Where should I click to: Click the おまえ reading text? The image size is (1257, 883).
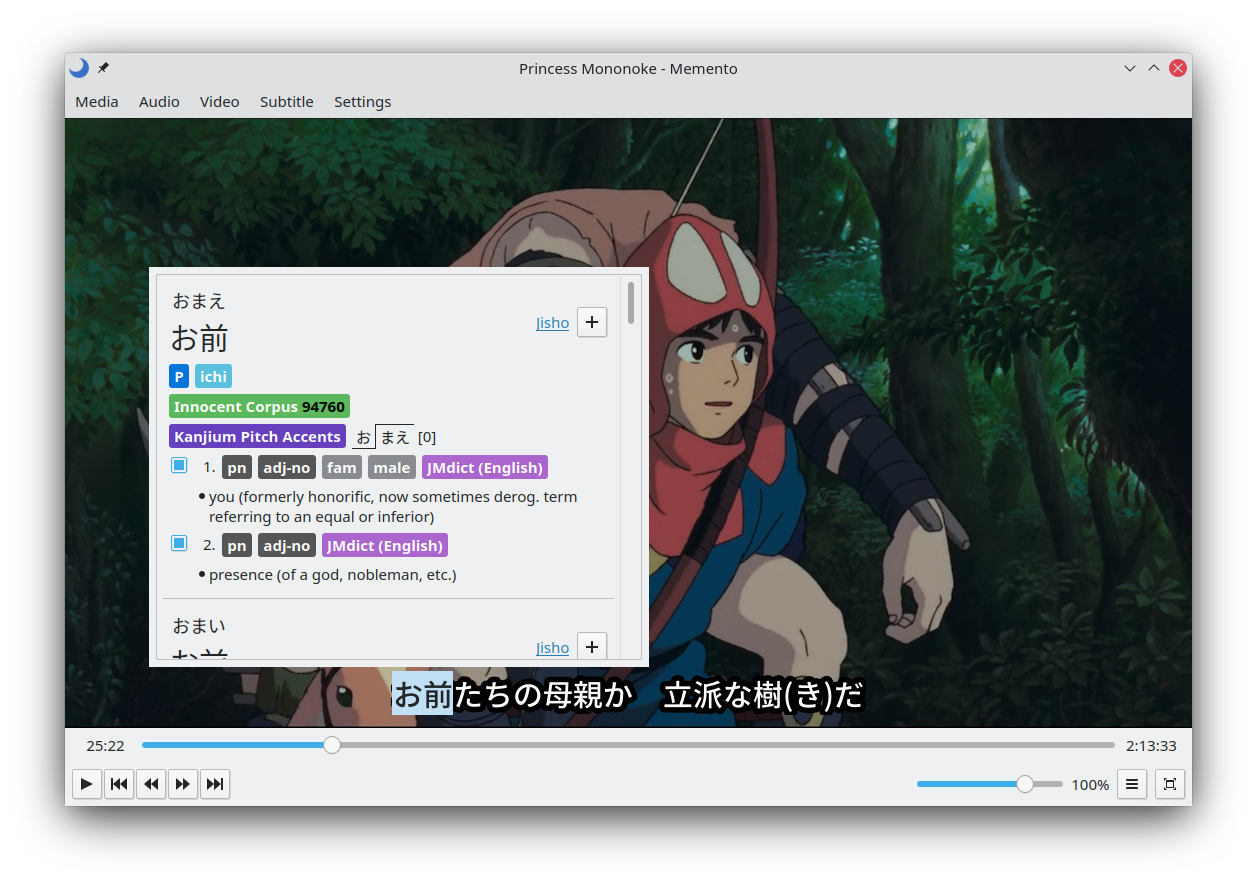pos(199,301)
